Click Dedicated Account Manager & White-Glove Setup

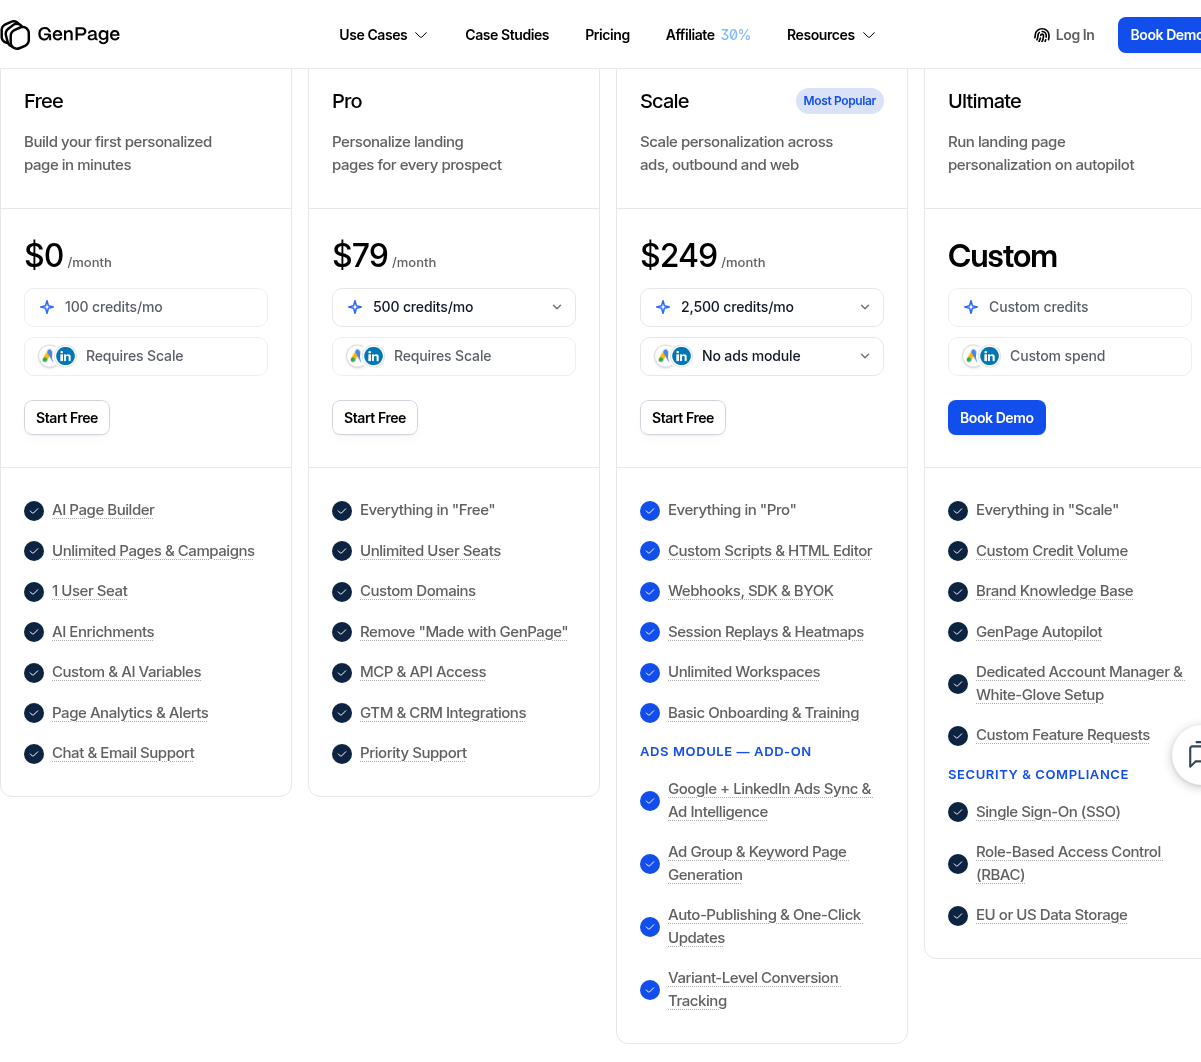1080,684
